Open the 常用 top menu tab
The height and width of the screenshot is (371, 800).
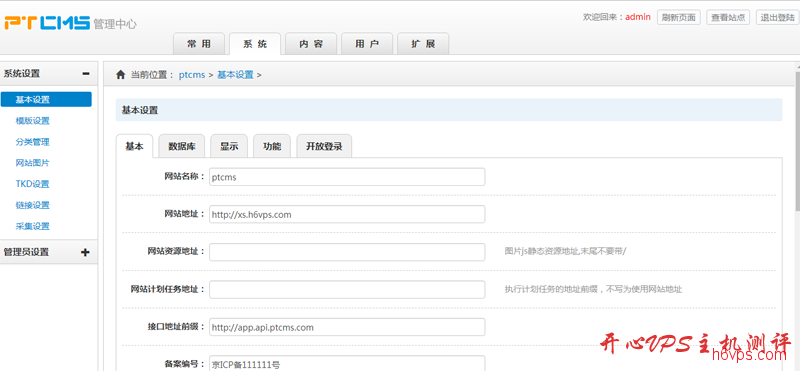pyautogui.click(x=199, y=44)
